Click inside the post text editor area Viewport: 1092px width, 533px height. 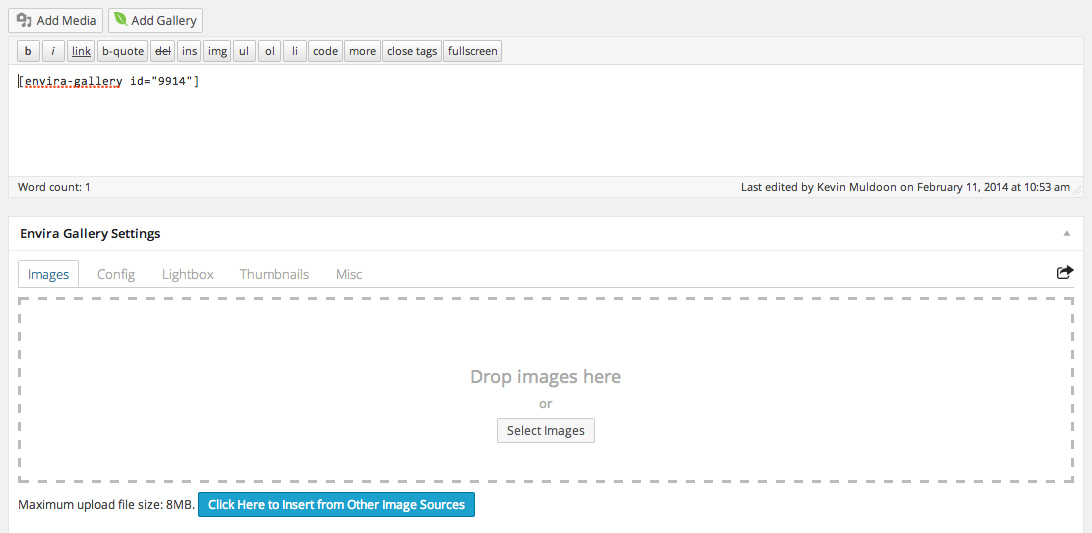coord(545,120)
